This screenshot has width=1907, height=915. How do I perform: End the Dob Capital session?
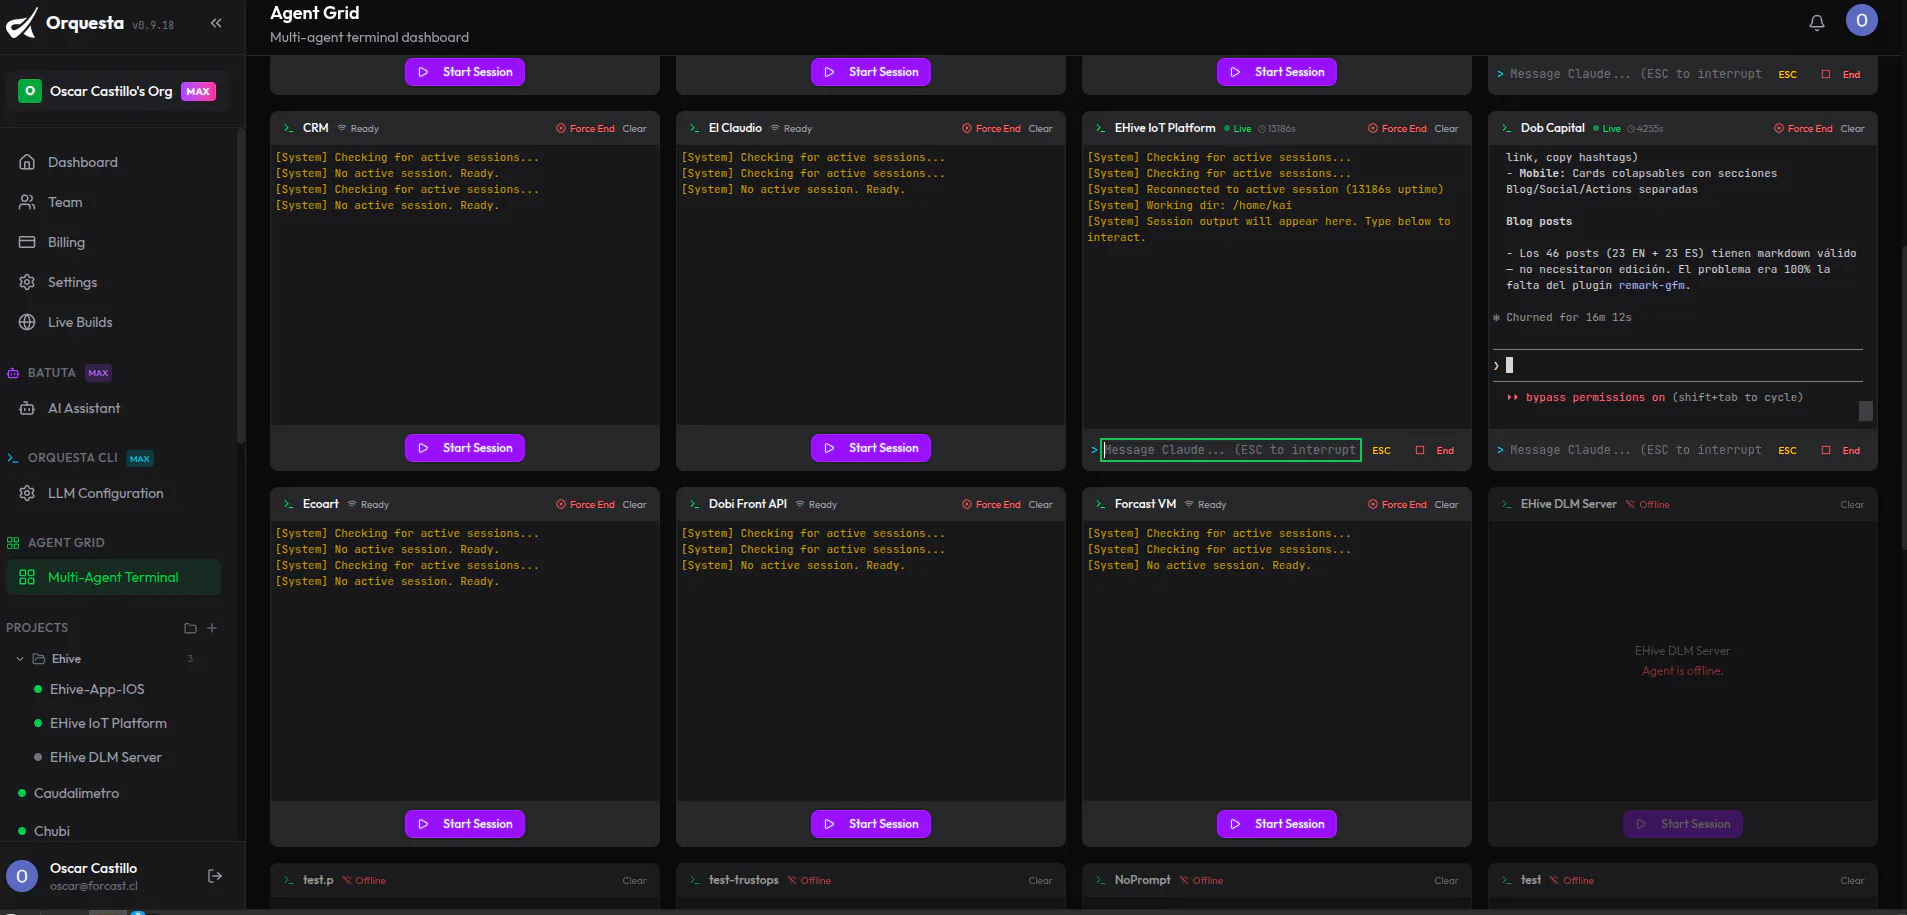coord(1841,450)
